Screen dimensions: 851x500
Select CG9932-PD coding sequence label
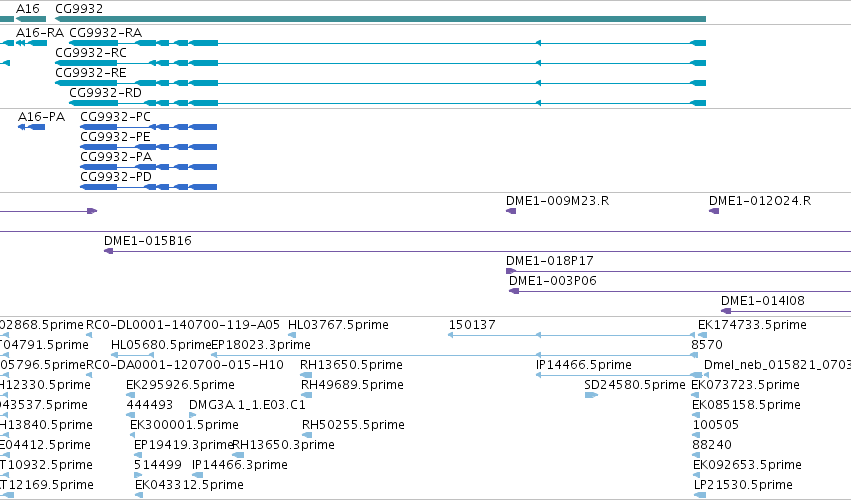coord(116,177)
